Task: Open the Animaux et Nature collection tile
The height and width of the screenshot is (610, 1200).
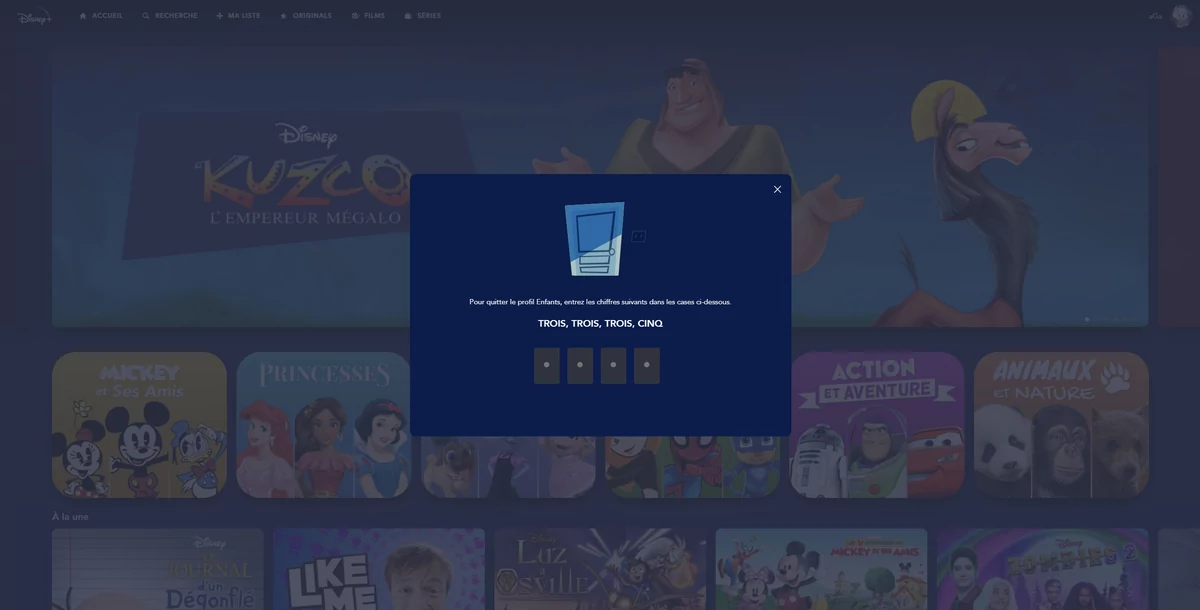Action: pos(1061,425)
